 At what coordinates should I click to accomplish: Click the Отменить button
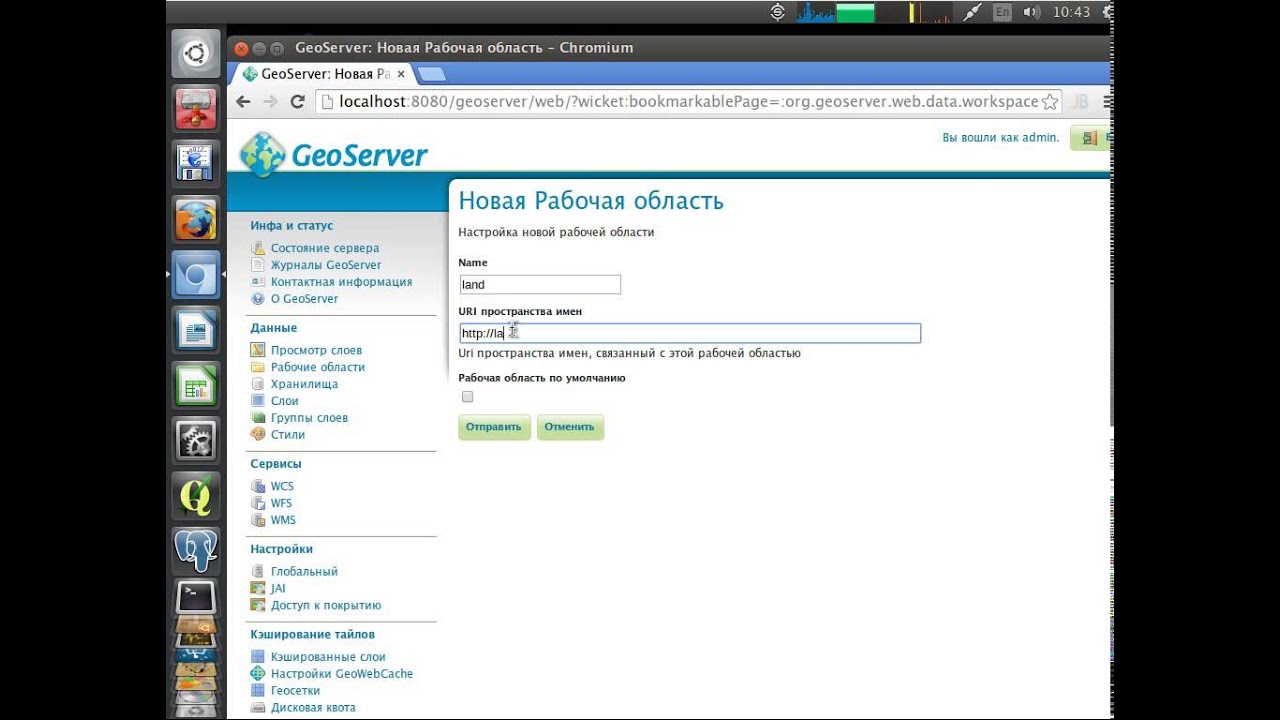570,427
